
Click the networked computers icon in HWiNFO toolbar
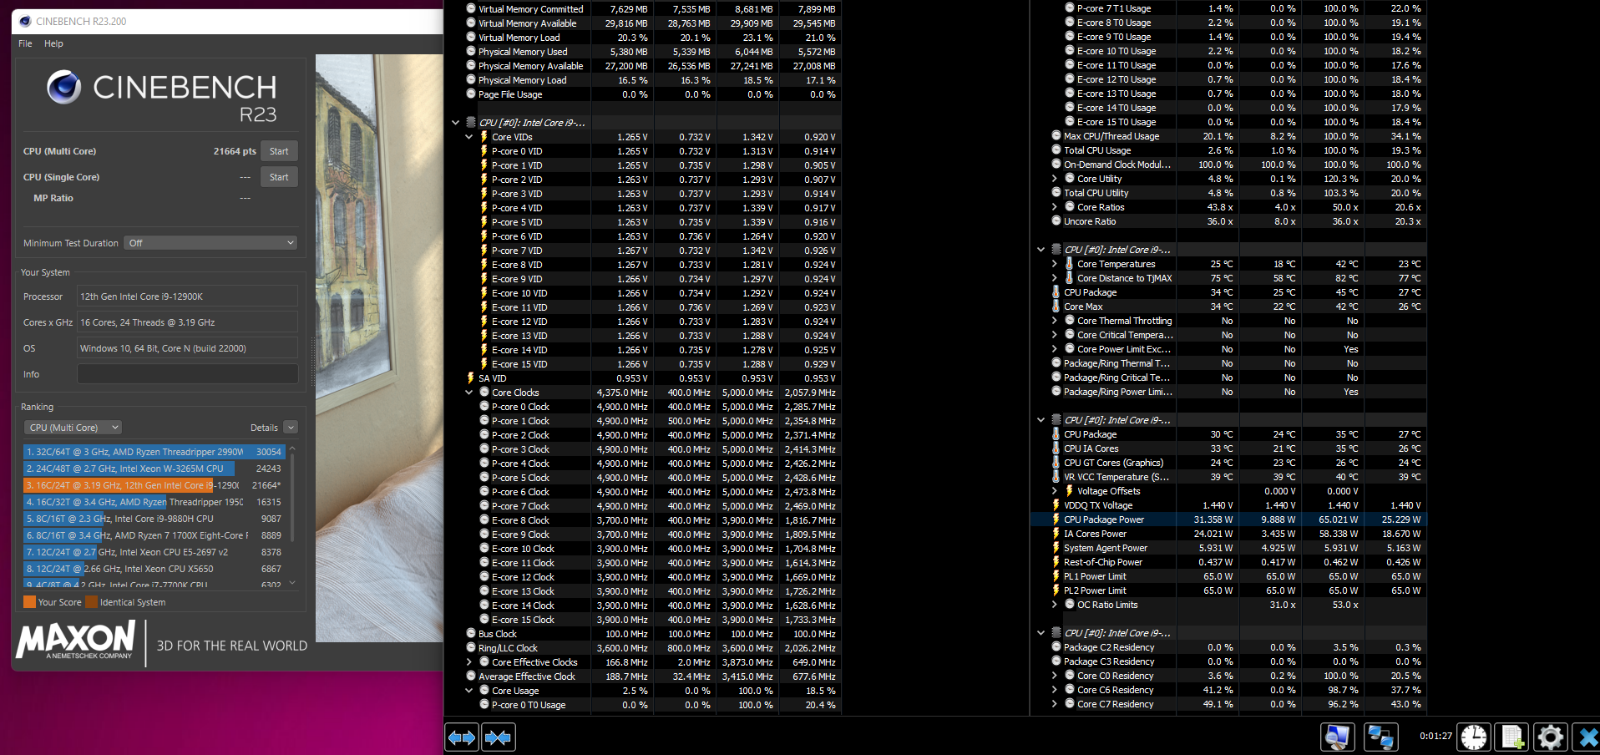click(1381, 738)
